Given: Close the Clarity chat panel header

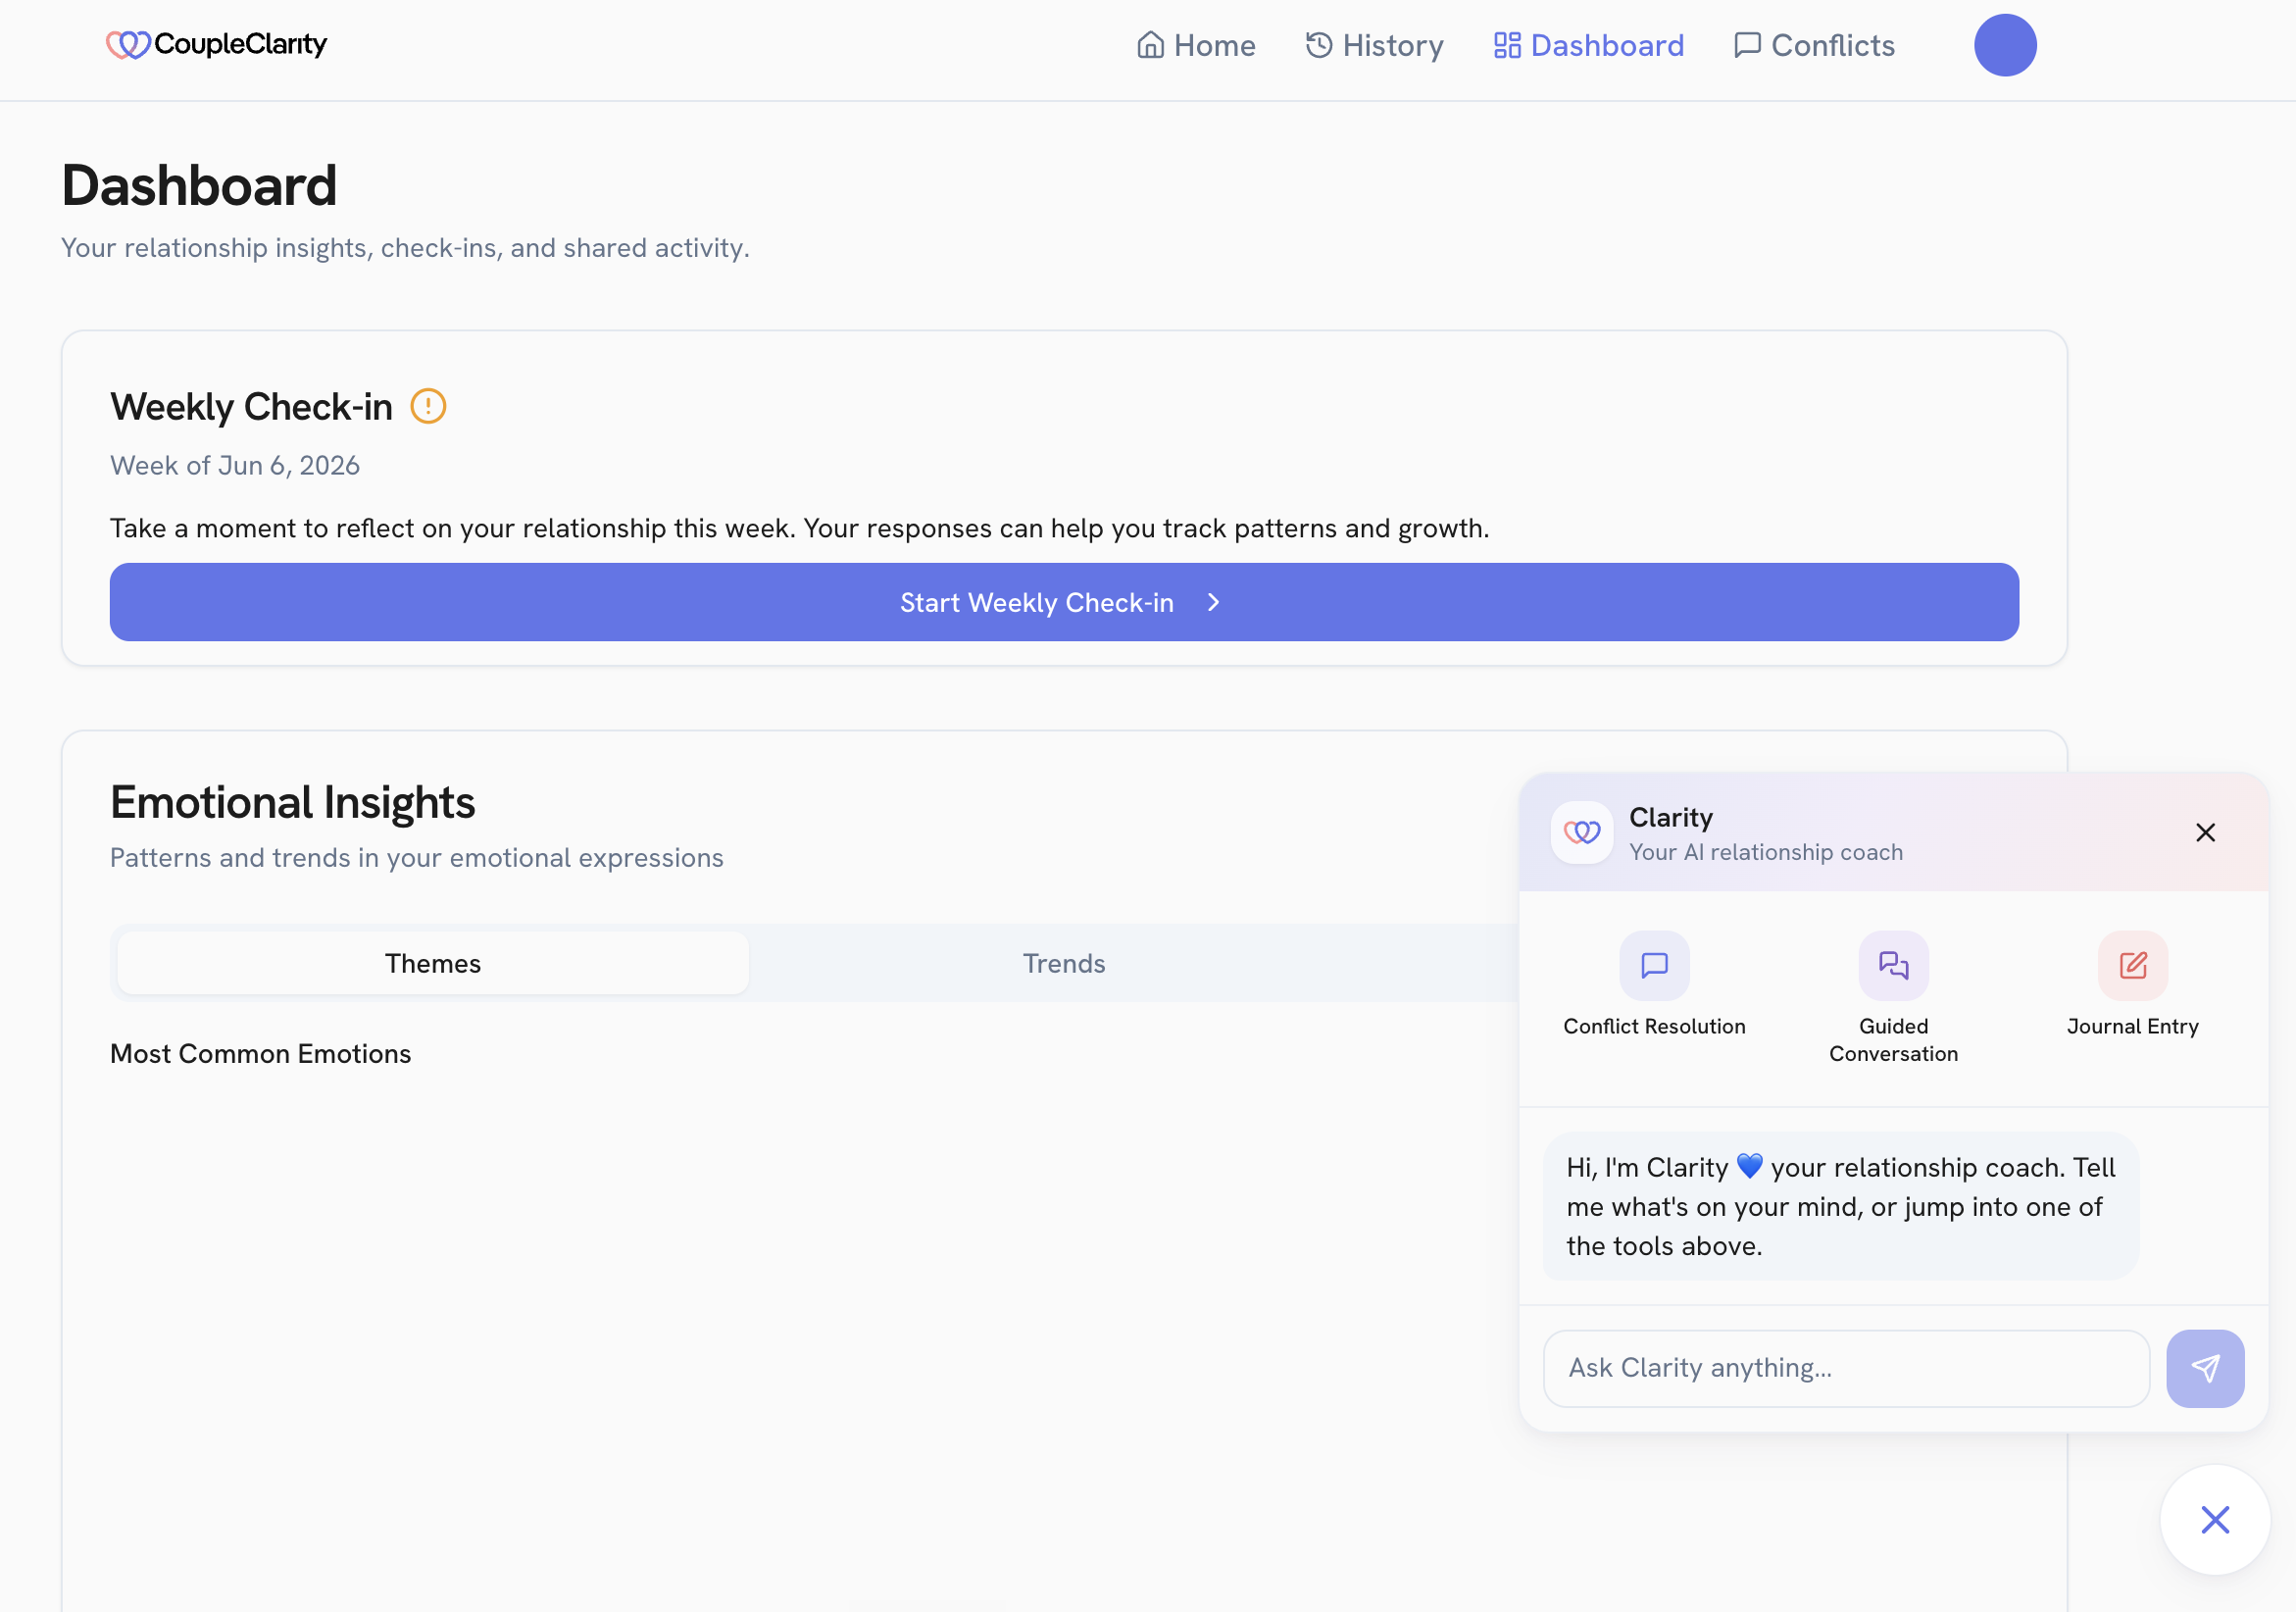Looking at the screenshot, I should click(x=2205, y=832).
